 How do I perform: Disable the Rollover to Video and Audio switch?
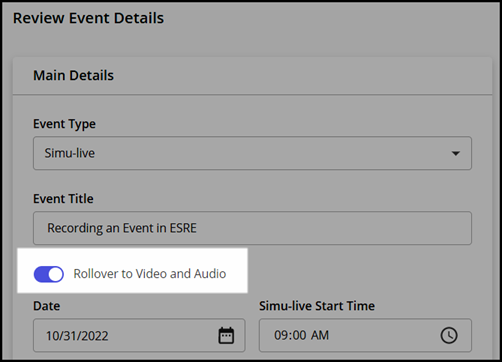click(x=49, y=274)
